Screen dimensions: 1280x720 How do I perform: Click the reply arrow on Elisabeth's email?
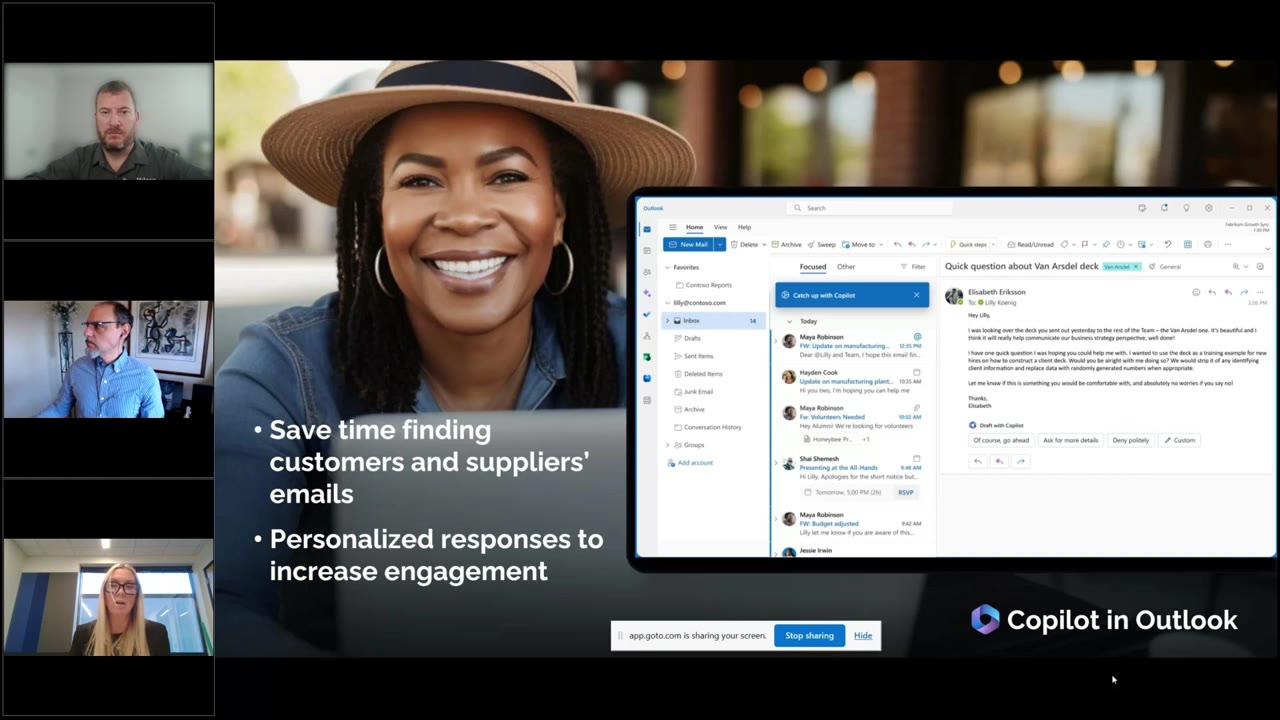(x=1212, y=292)
